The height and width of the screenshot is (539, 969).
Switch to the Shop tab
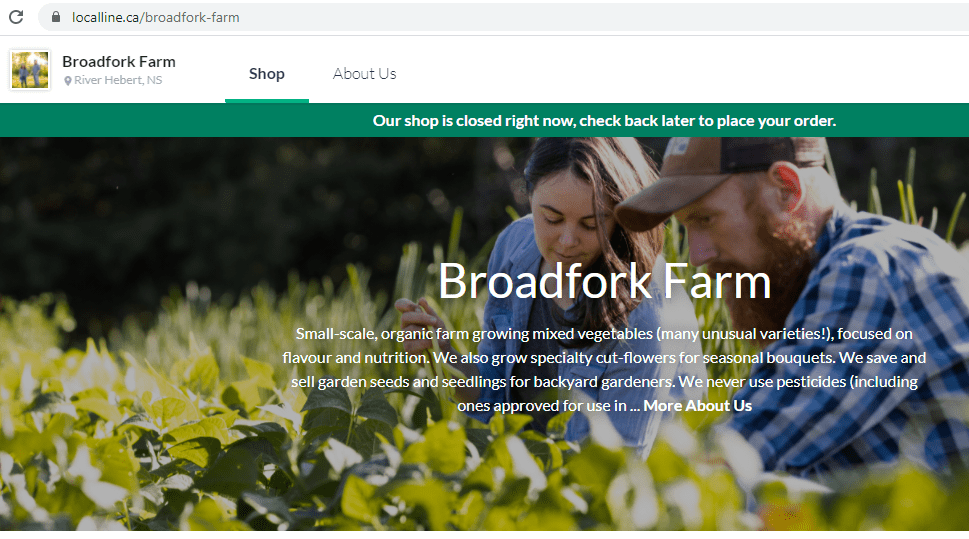(x=266, y=74)
